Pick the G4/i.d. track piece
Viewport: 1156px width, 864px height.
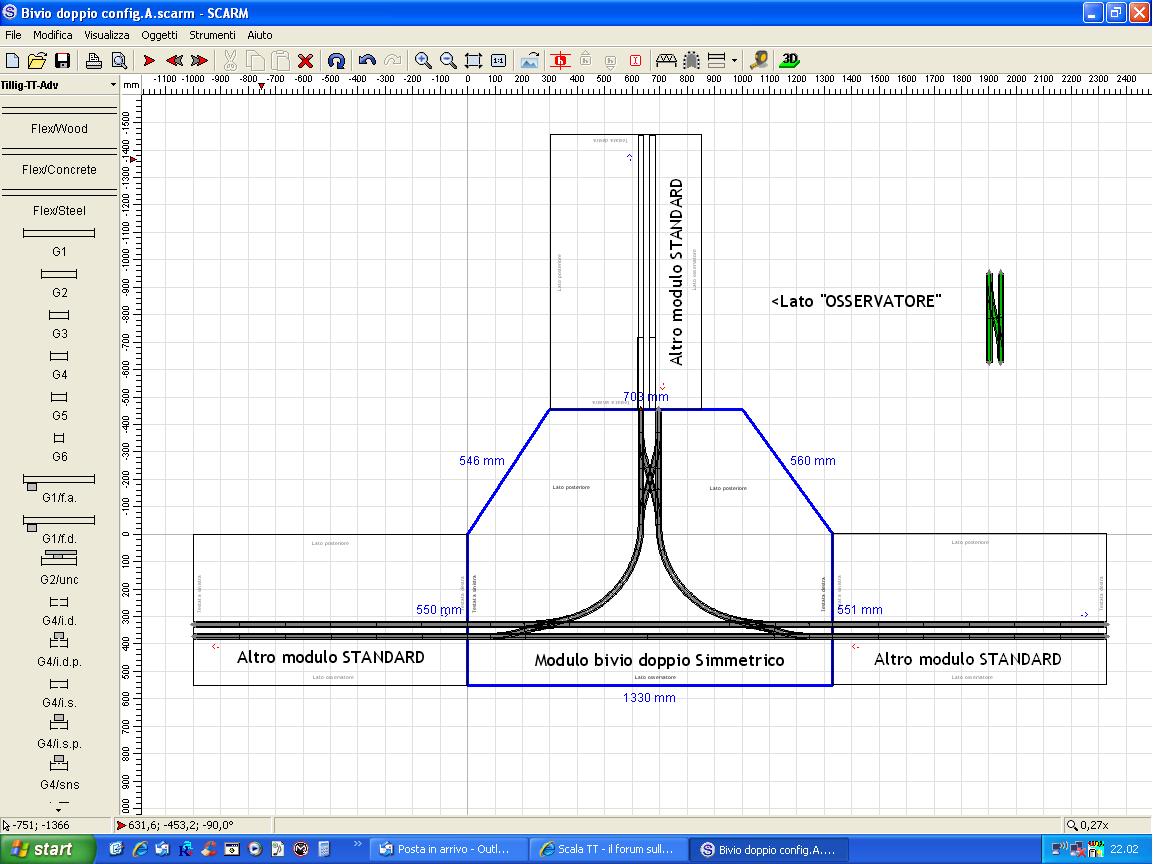59,610
